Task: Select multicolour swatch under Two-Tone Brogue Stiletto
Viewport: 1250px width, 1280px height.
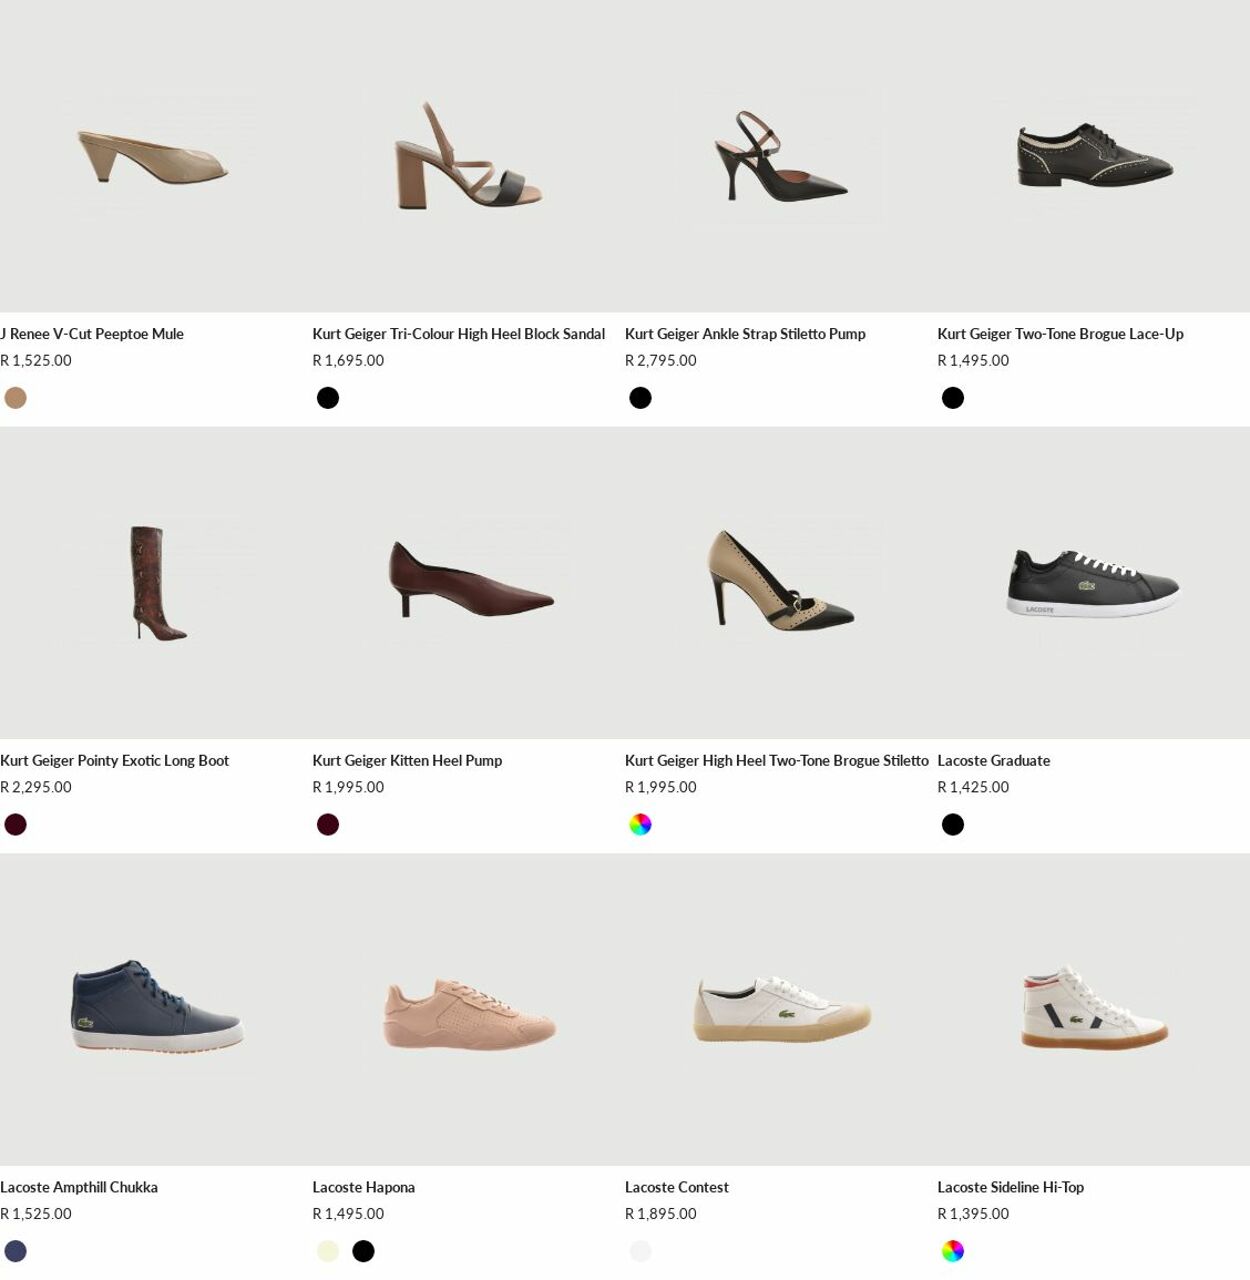Action: [640, 825]
